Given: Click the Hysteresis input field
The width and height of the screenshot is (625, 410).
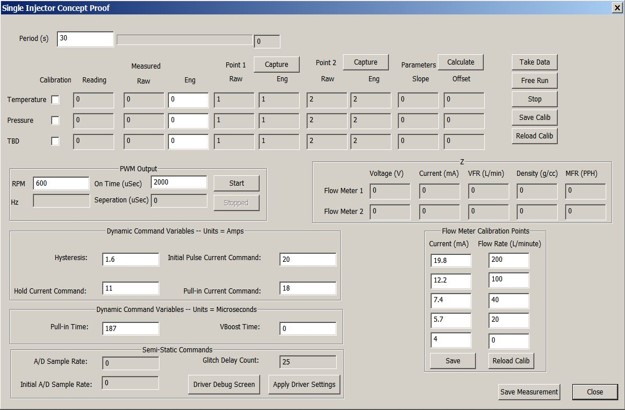Looking at the screenshot, I should [130, 259].
